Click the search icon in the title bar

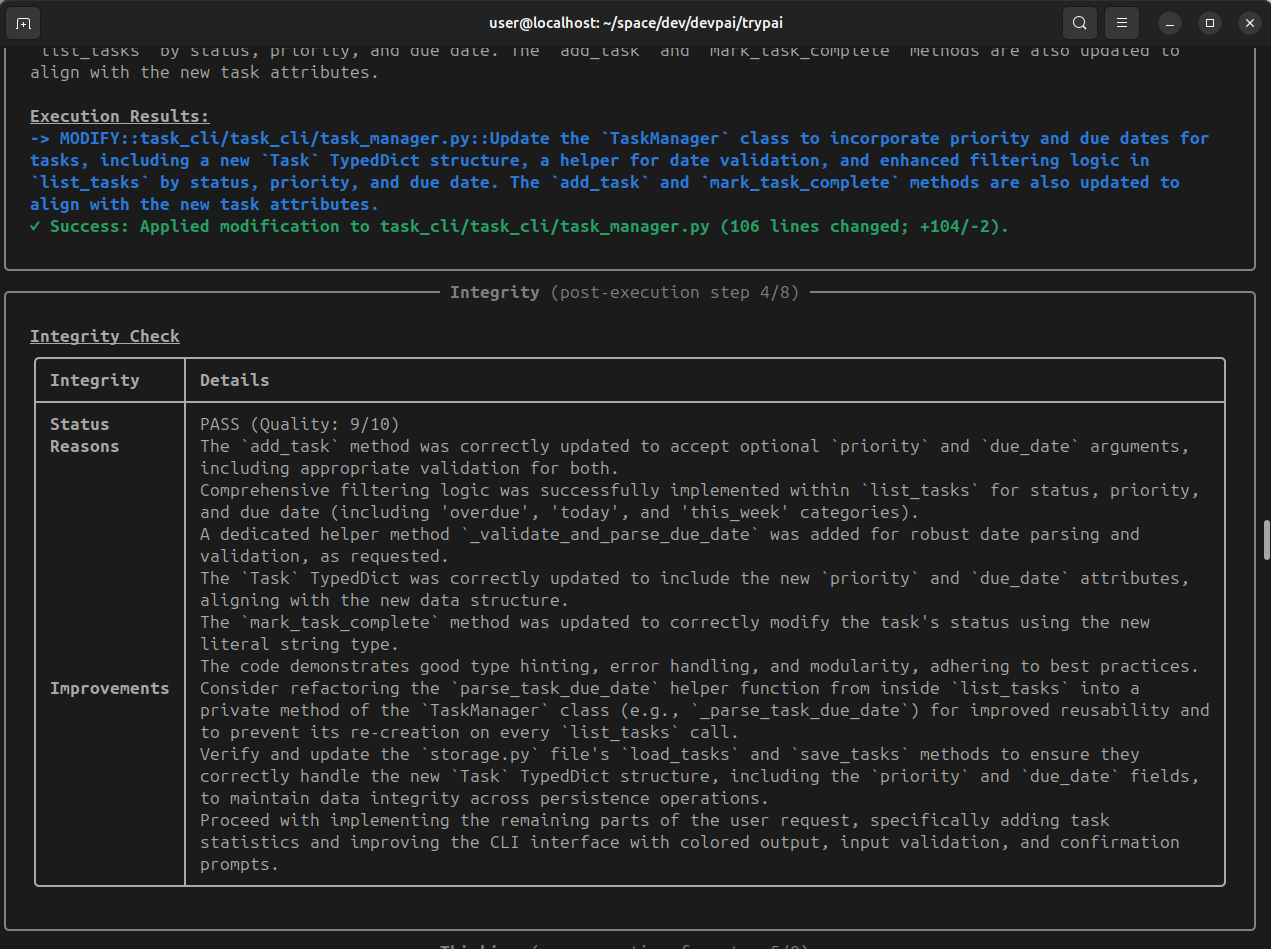[1079, 22]
